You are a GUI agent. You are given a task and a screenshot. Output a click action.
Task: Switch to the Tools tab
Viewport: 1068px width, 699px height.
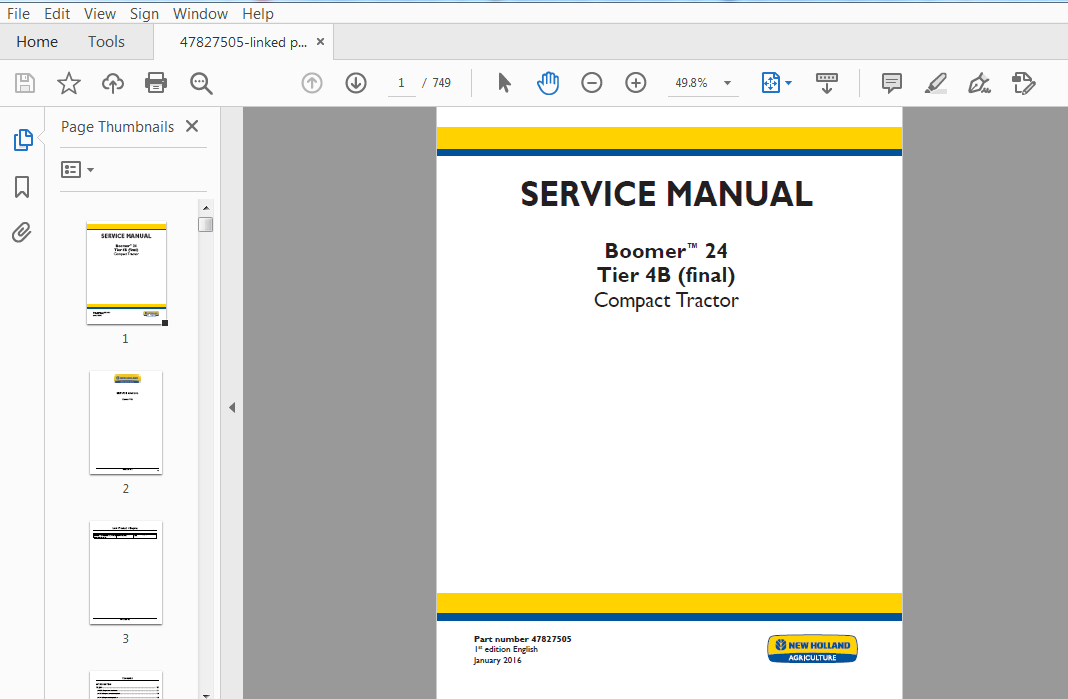pos(106,42)
